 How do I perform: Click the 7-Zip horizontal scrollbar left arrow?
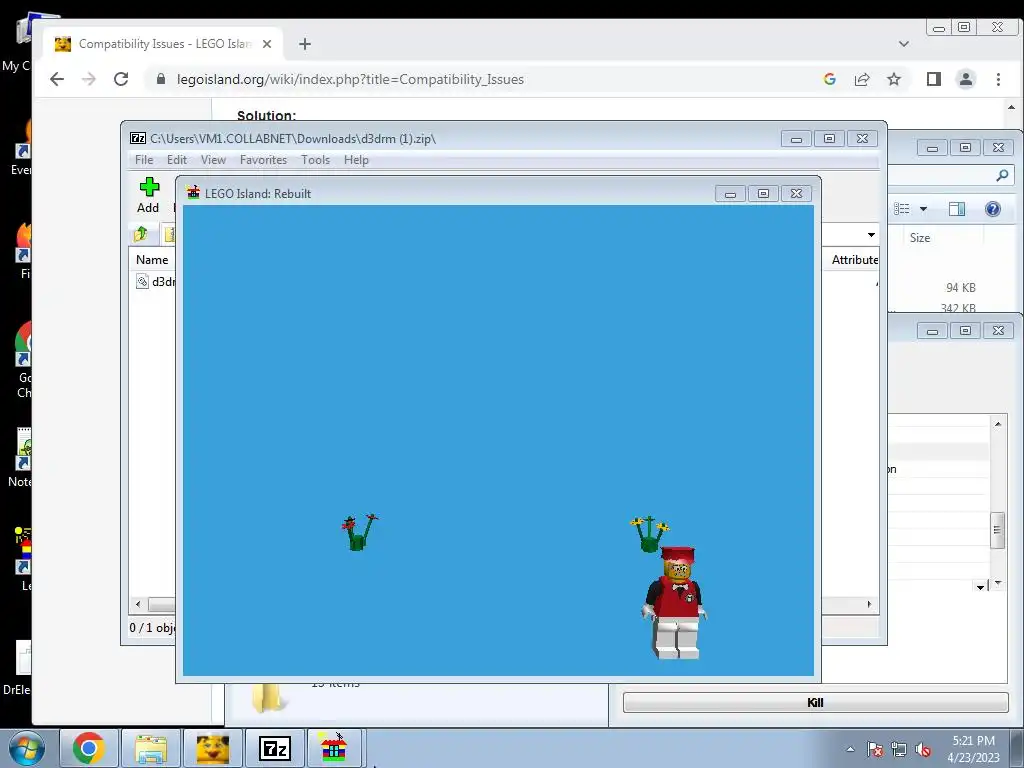(138, 604)
